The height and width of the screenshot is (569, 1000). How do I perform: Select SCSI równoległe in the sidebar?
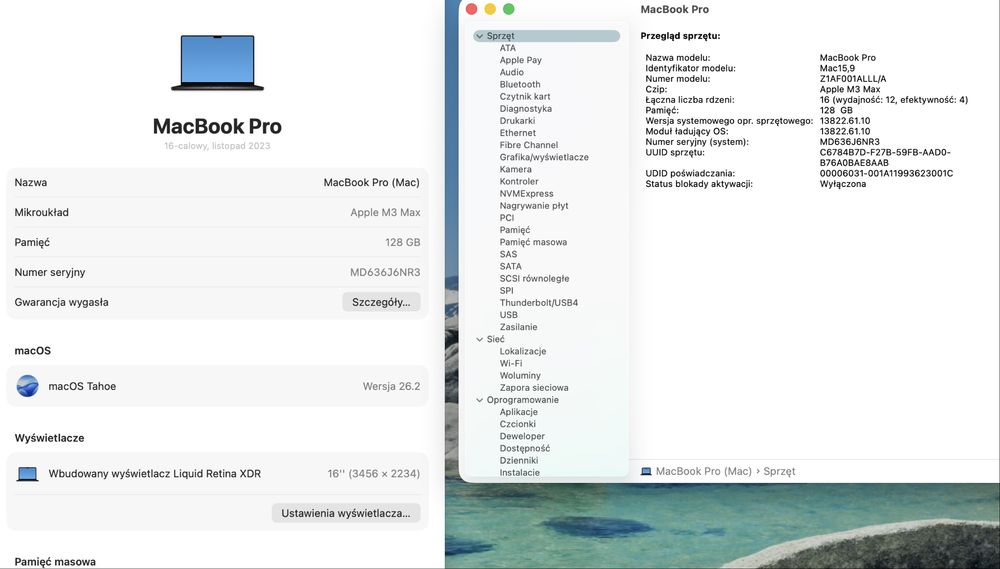pyautogui.click(x=534, y=278)
